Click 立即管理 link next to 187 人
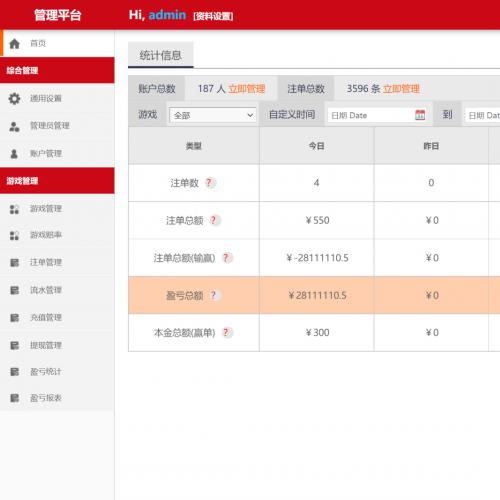Image resolution: width=500 pixels, height=500 pixels. coord(247,89)
